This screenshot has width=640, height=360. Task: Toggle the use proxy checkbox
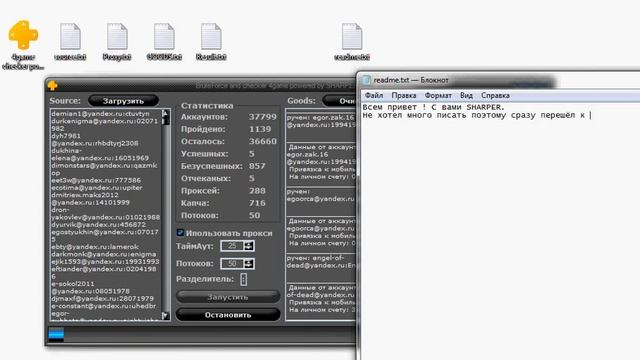pyautogui.click(x=180, y=233)
